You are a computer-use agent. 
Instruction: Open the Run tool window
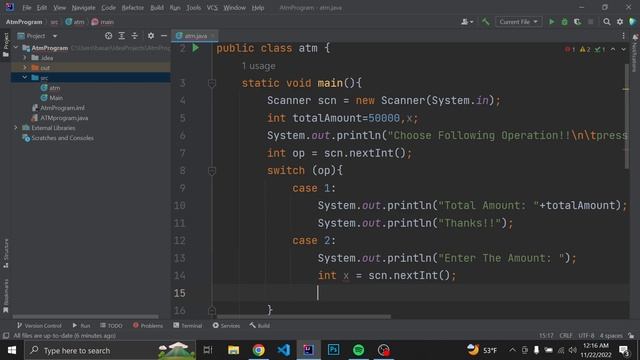81,325
